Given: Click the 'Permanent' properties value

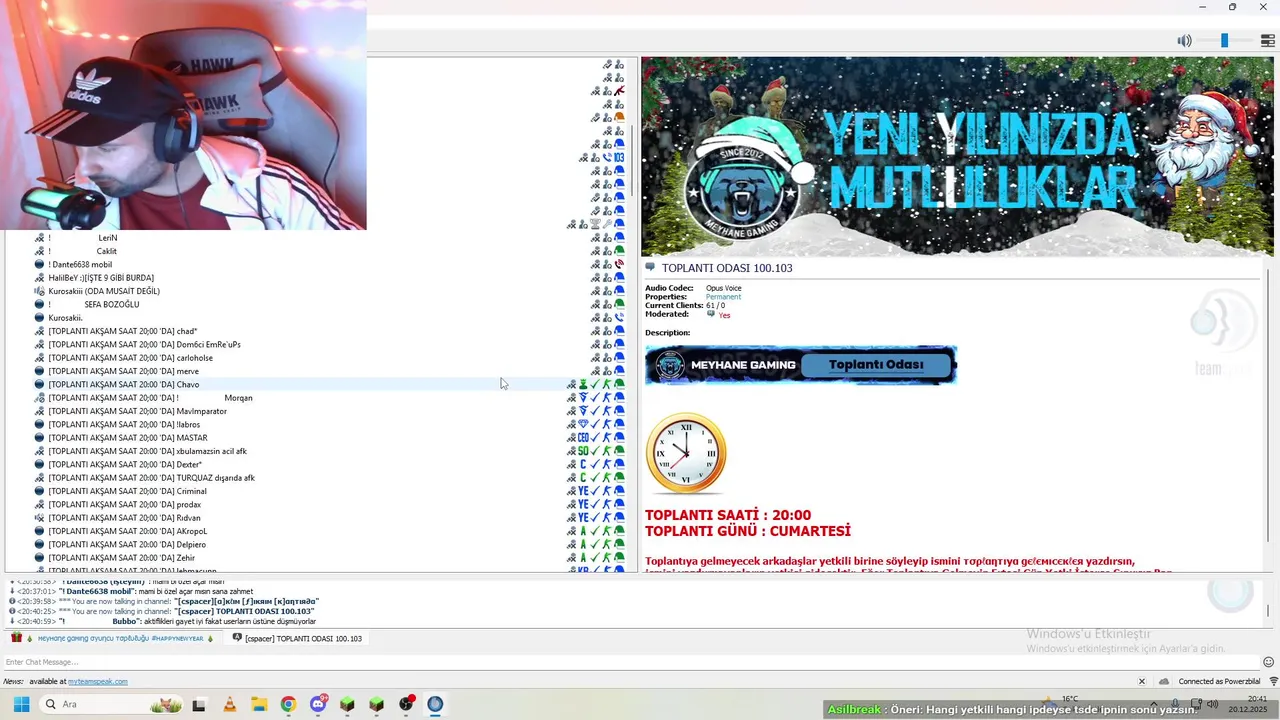Looking at the screenshot, I should pos(723,297).
